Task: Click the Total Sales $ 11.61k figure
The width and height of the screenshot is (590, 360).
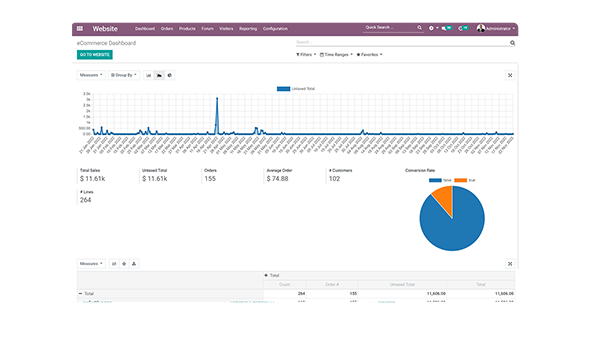Action: tap(93, 179)
